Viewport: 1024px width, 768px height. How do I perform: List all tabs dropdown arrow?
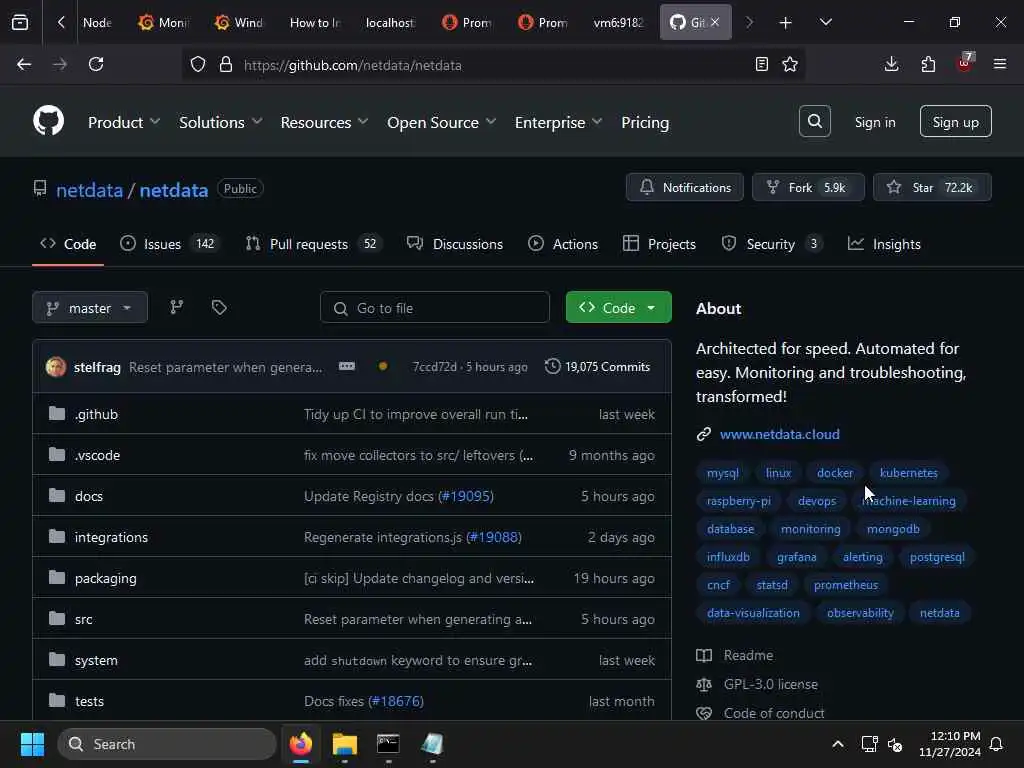pos(826,22)
